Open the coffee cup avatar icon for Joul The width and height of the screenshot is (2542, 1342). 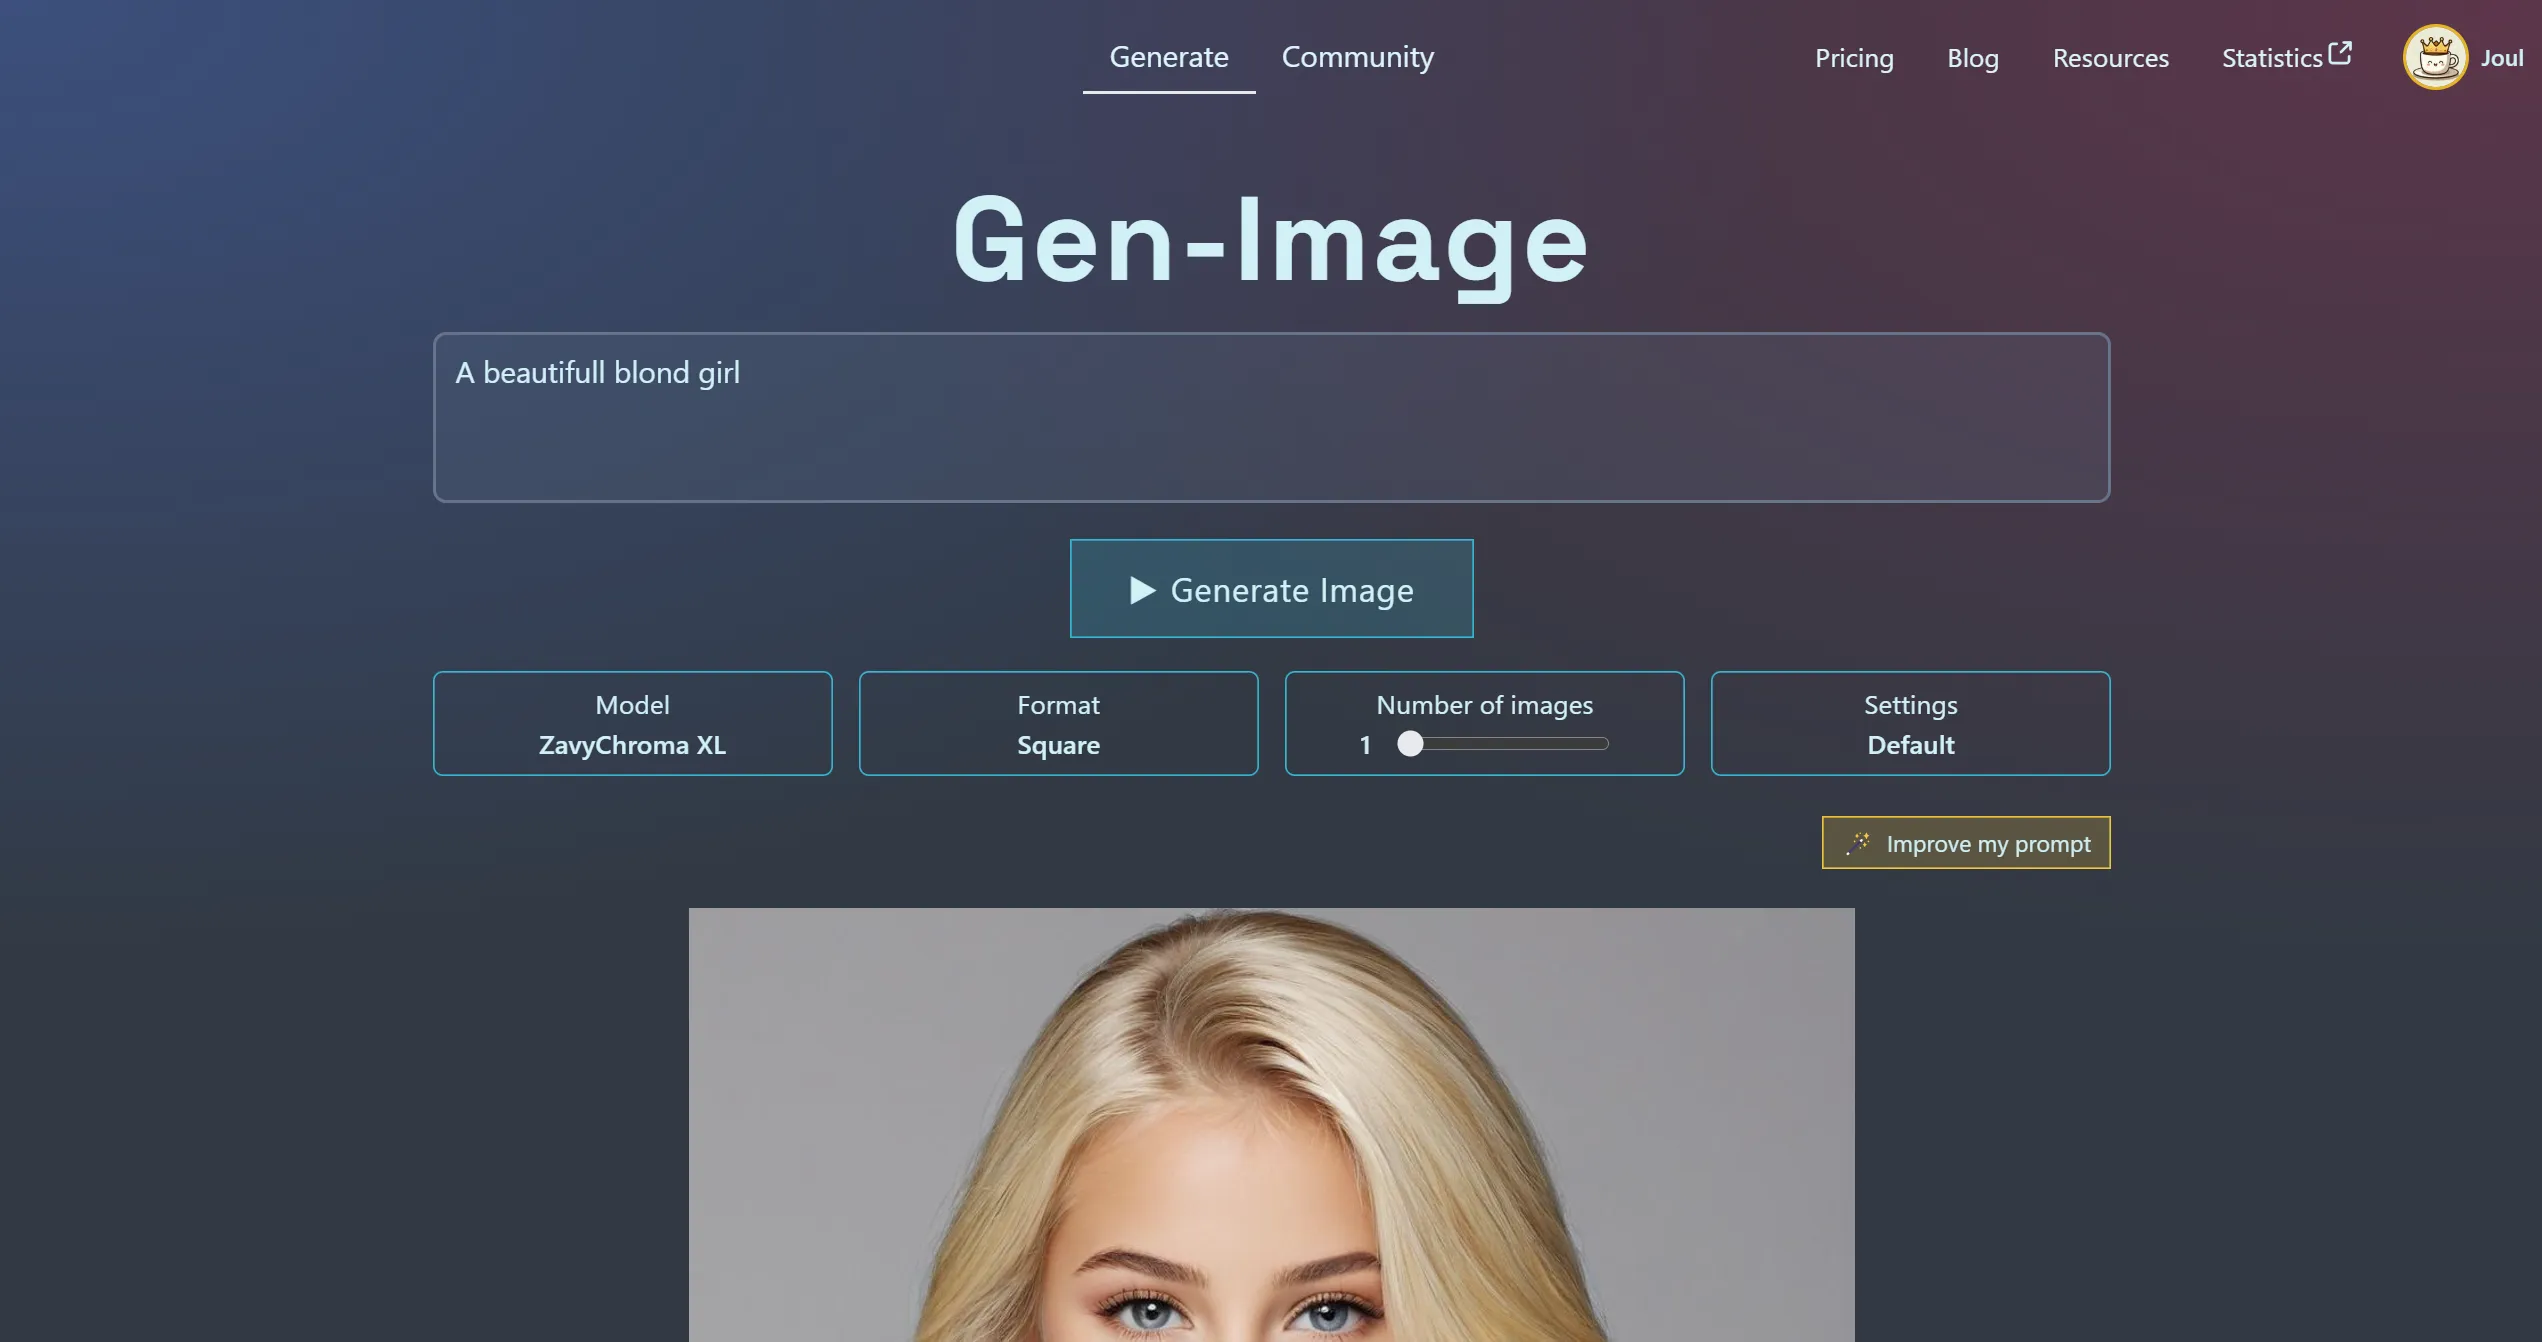tap(2435, 57)
